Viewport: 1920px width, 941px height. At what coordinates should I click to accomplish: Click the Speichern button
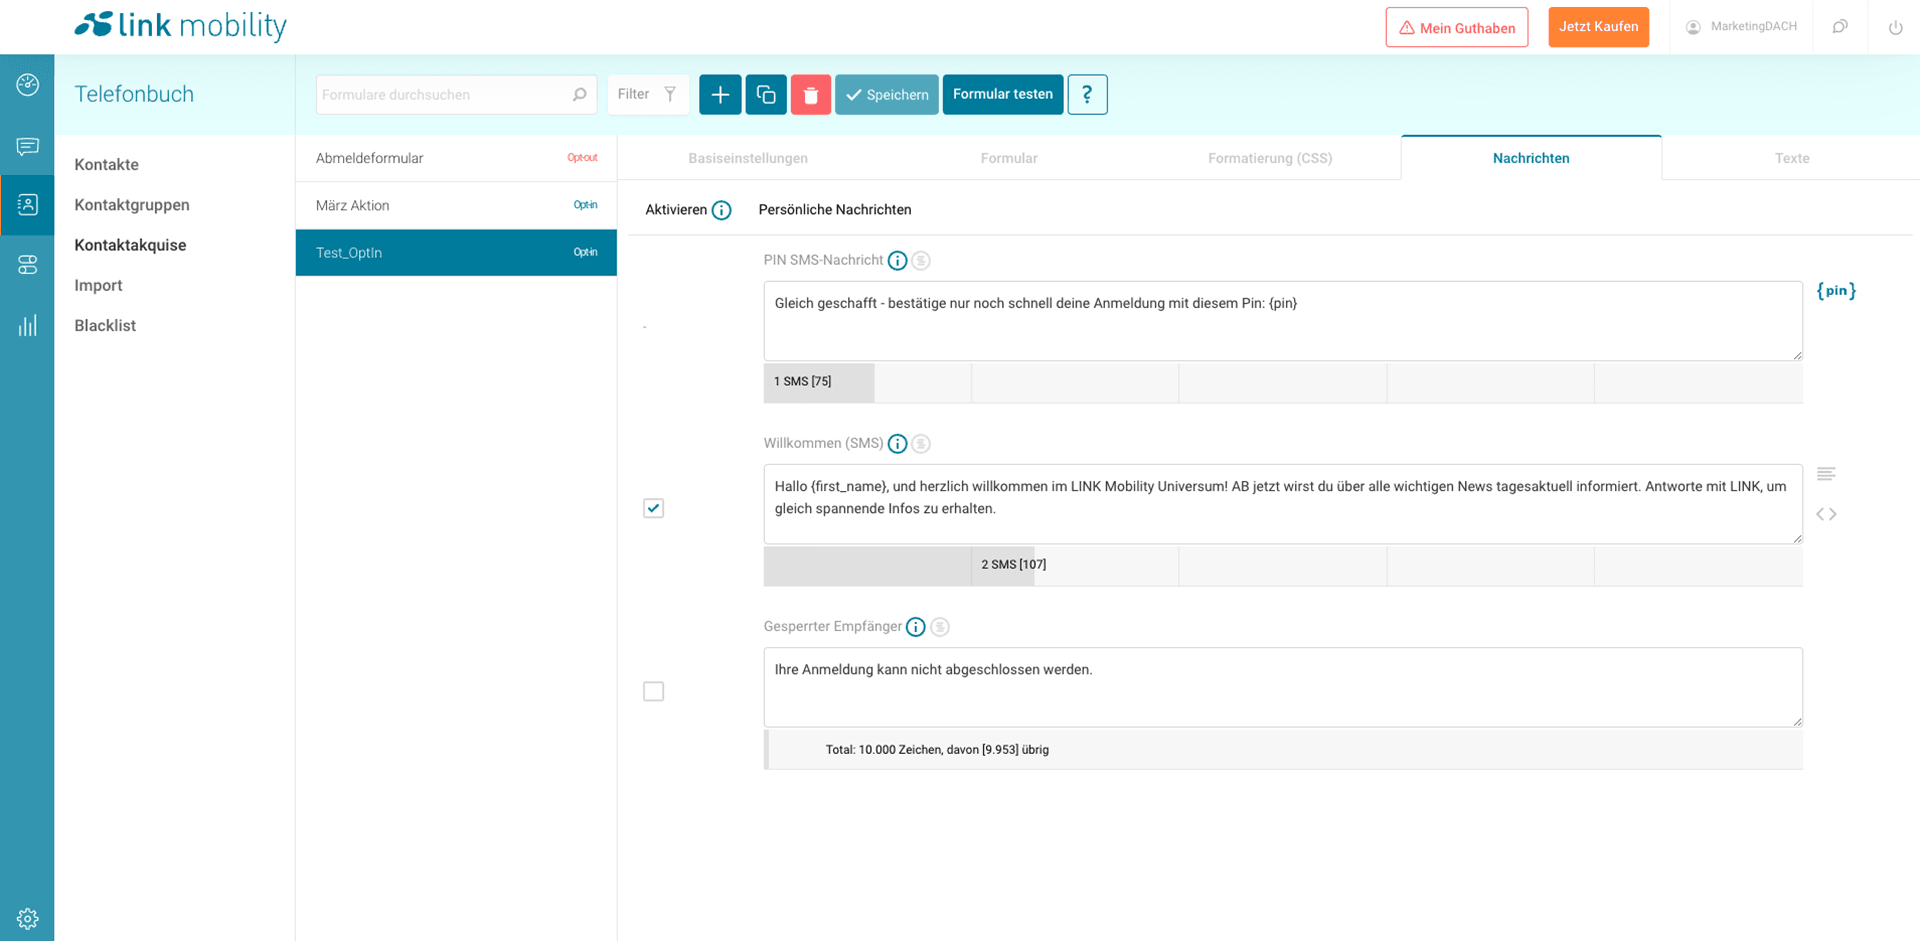[x=887, y=95]
